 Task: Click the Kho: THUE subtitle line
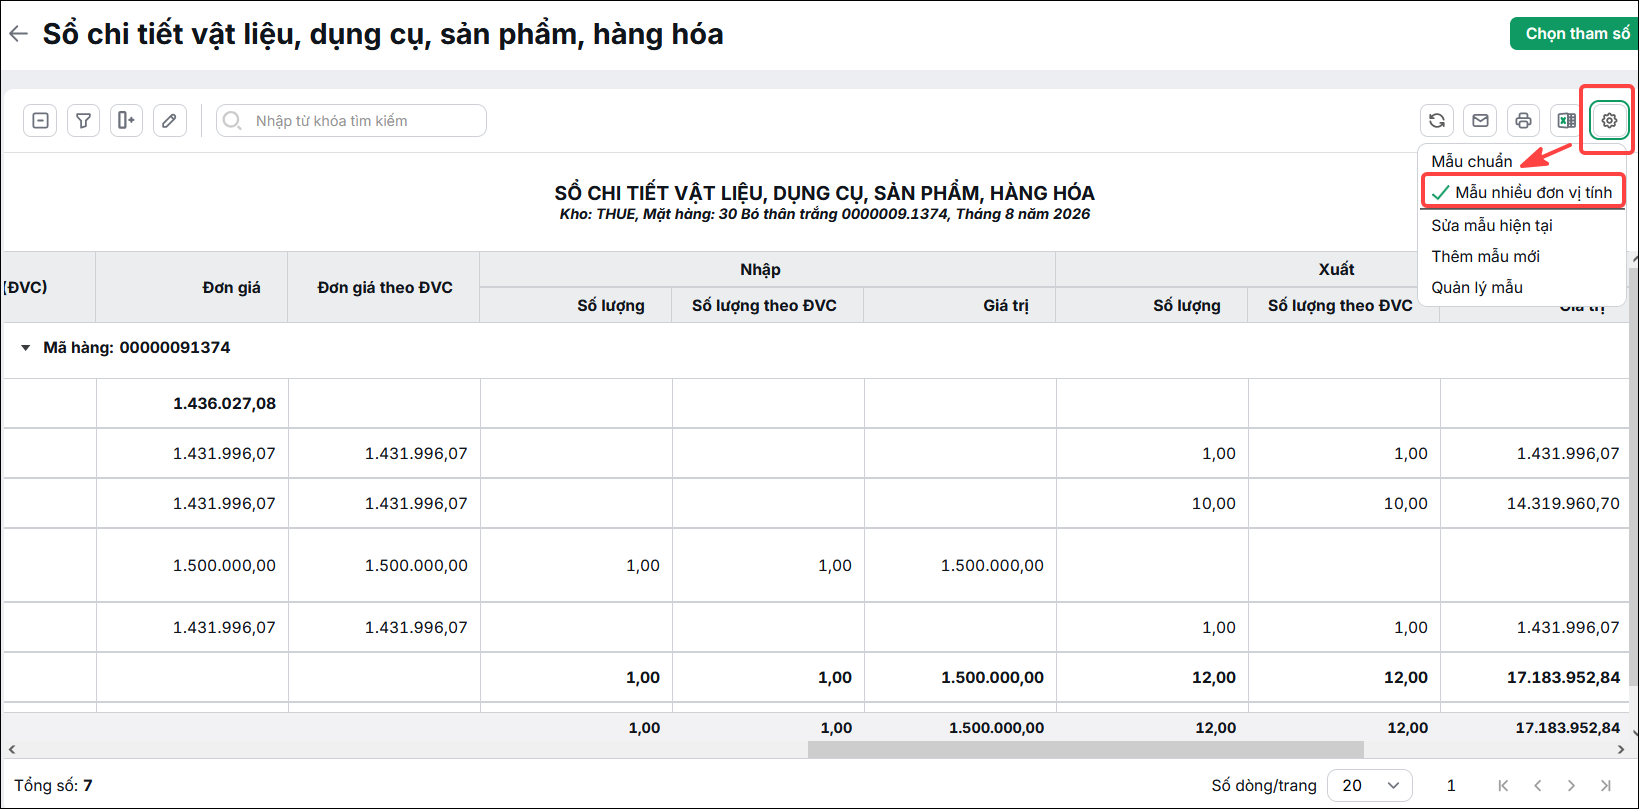825,214
